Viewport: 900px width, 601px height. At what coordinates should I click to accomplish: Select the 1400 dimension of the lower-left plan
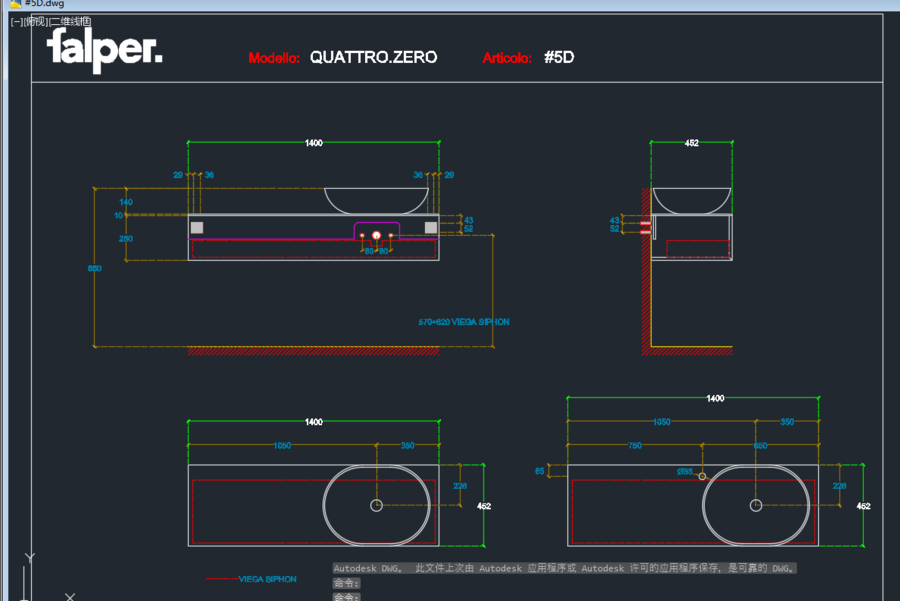(313, 422)
